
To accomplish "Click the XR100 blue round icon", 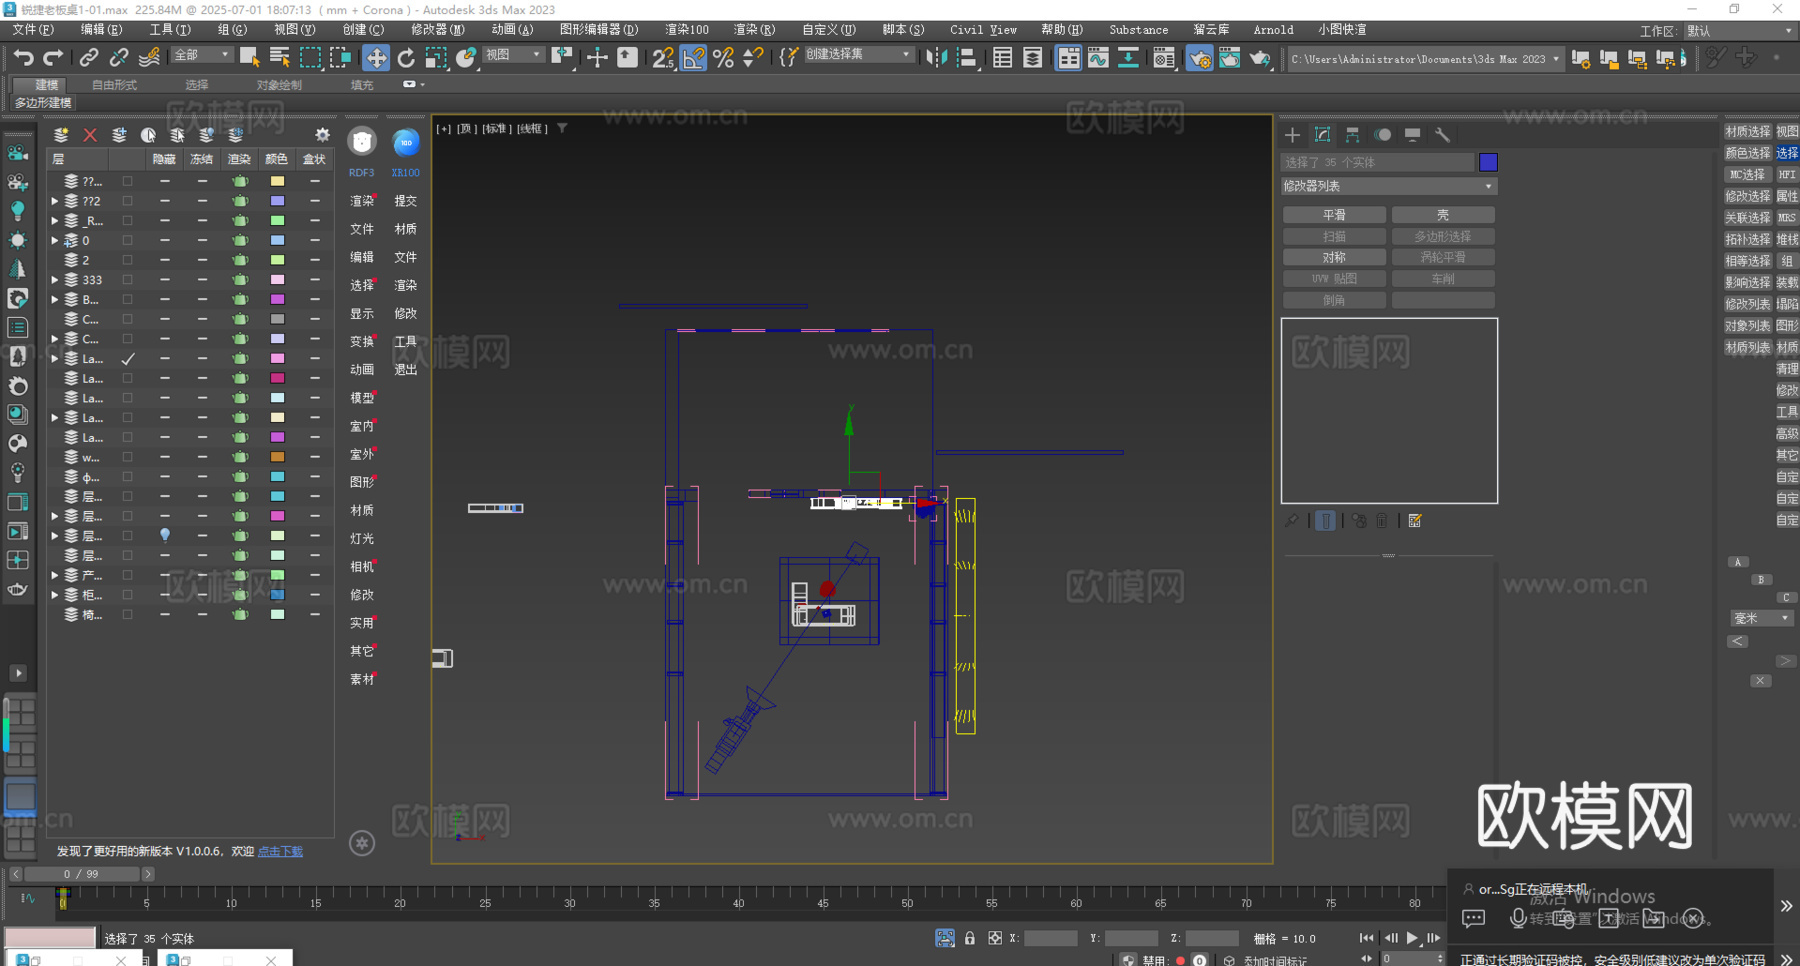I will click(x=405, y=143).
